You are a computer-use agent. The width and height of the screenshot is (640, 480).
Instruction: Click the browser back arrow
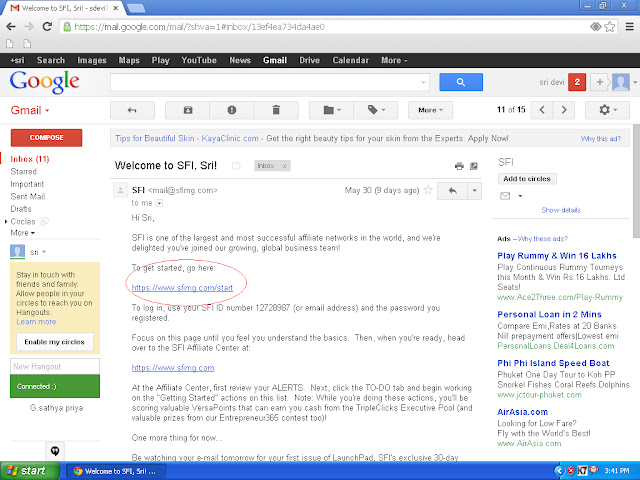point(11,27)
